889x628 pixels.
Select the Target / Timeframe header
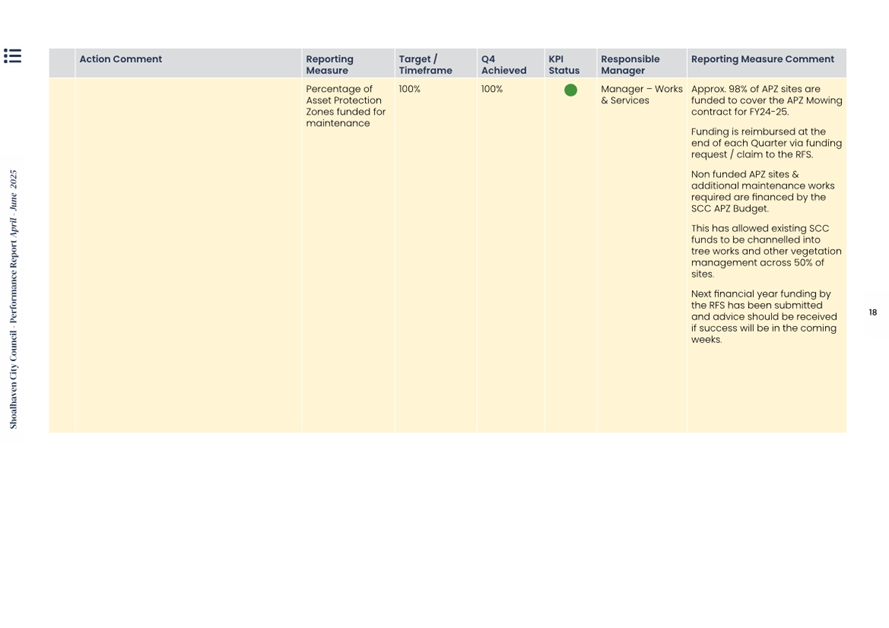[x=425, y=65]
